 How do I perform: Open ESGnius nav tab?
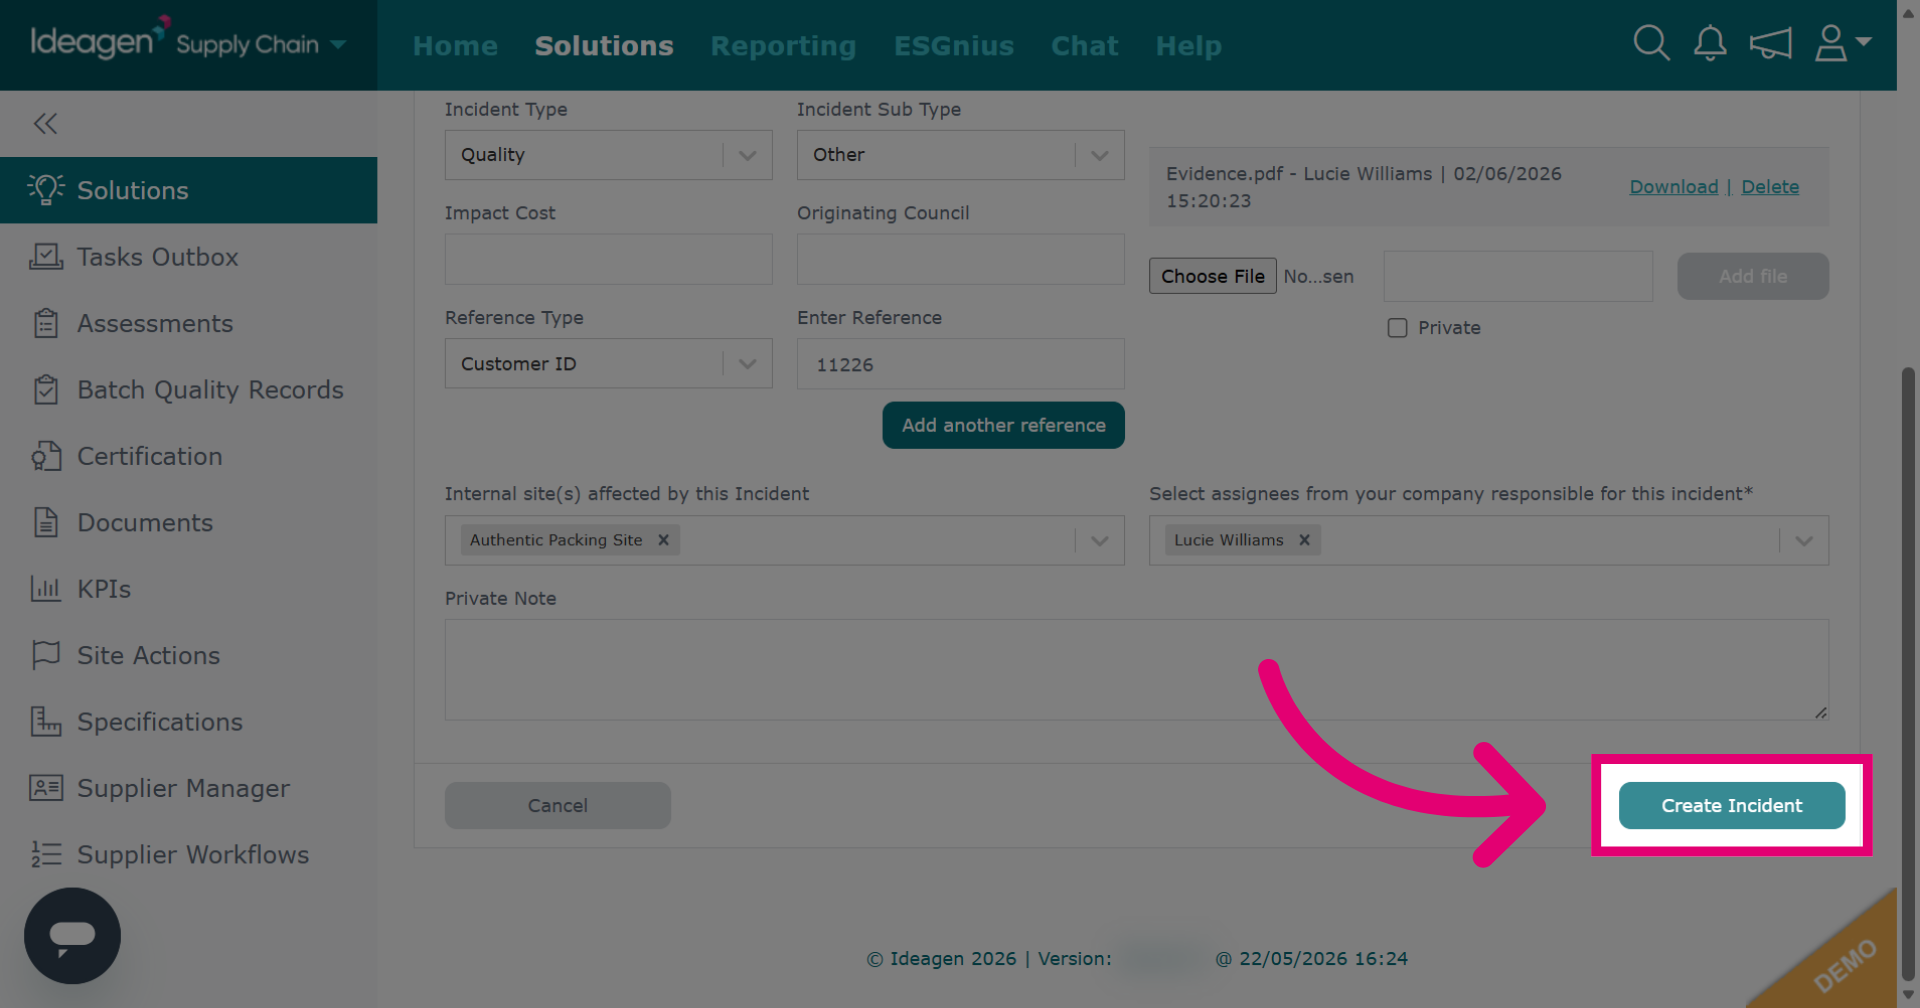pos(954,46)
